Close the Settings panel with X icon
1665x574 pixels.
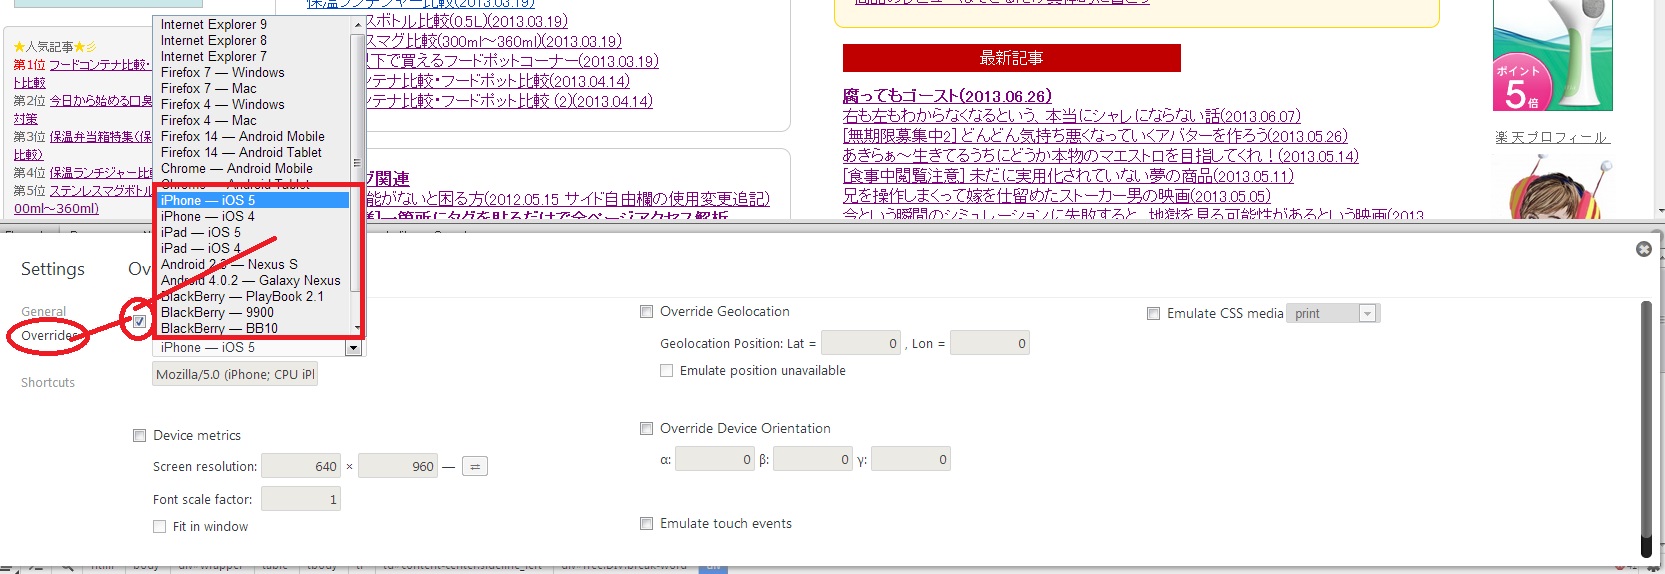click(x=1643, y=249)
